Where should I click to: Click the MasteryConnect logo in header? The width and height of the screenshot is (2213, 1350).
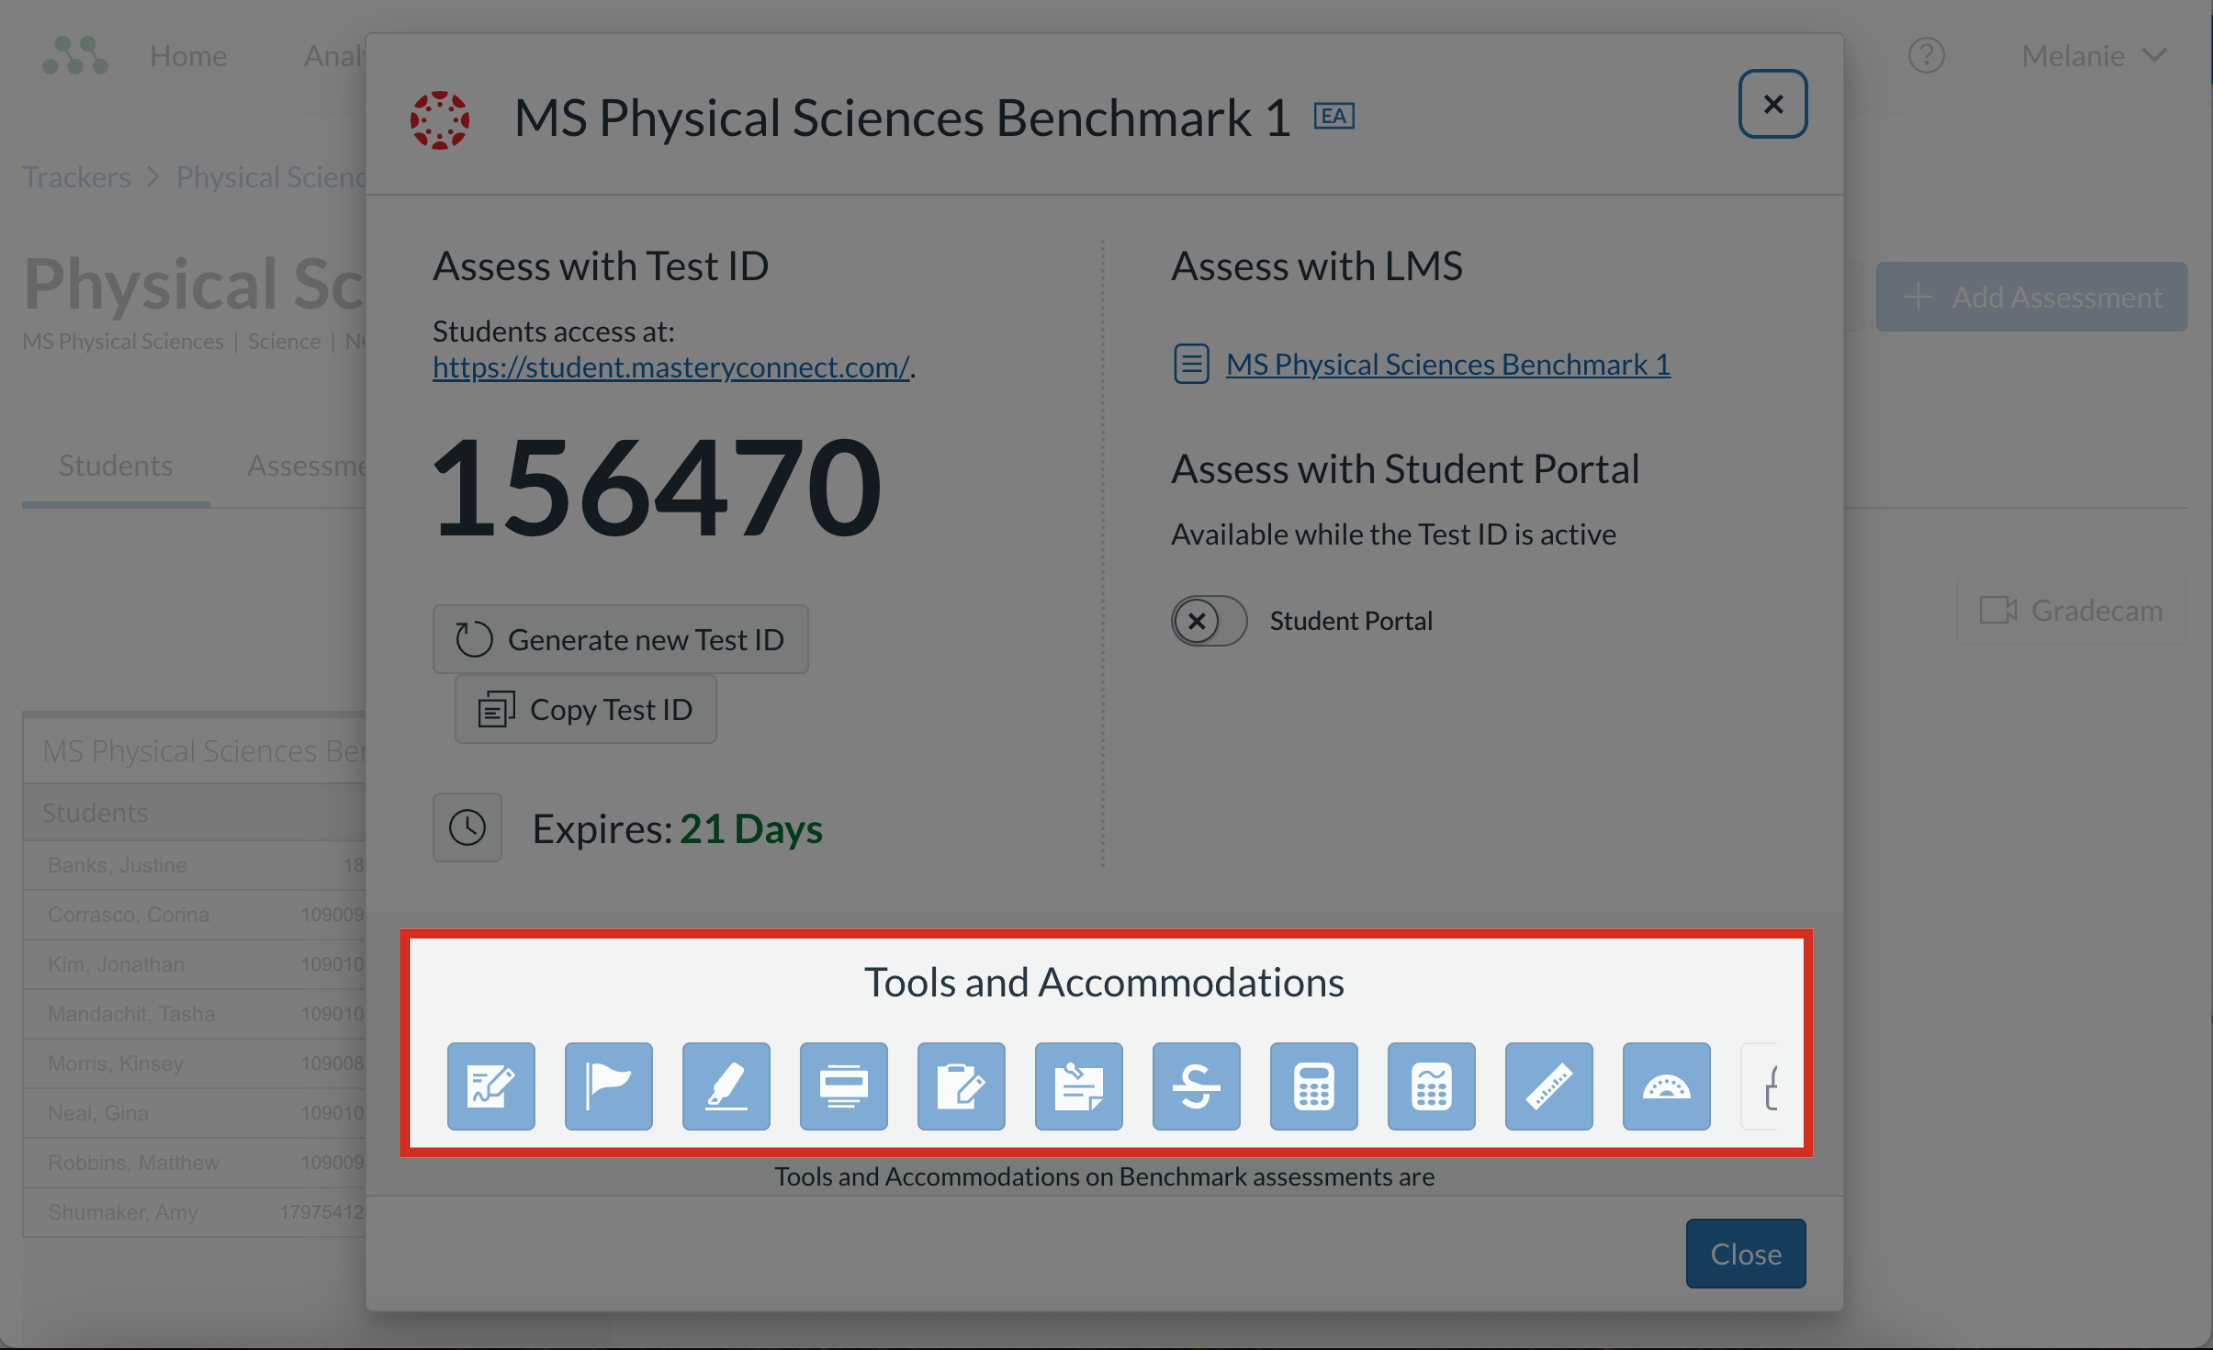pos(75,55)
